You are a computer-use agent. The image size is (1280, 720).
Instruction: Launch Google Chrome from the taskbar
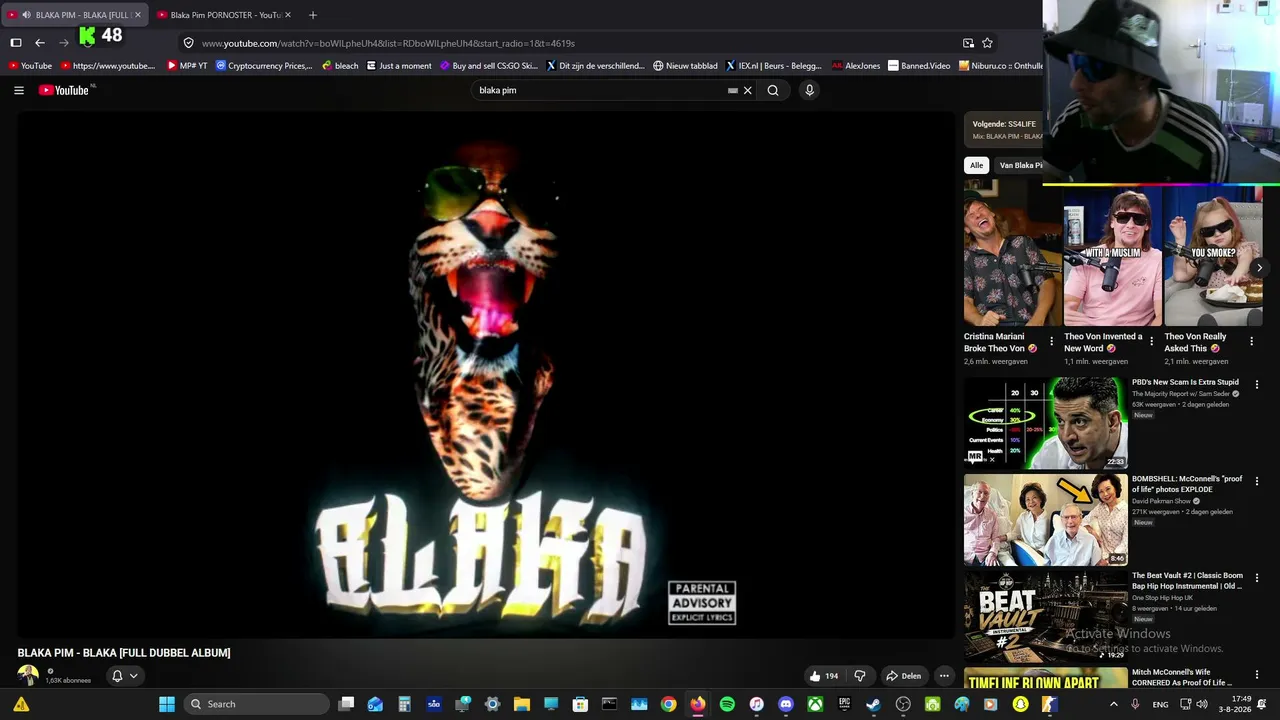[669, 704]
